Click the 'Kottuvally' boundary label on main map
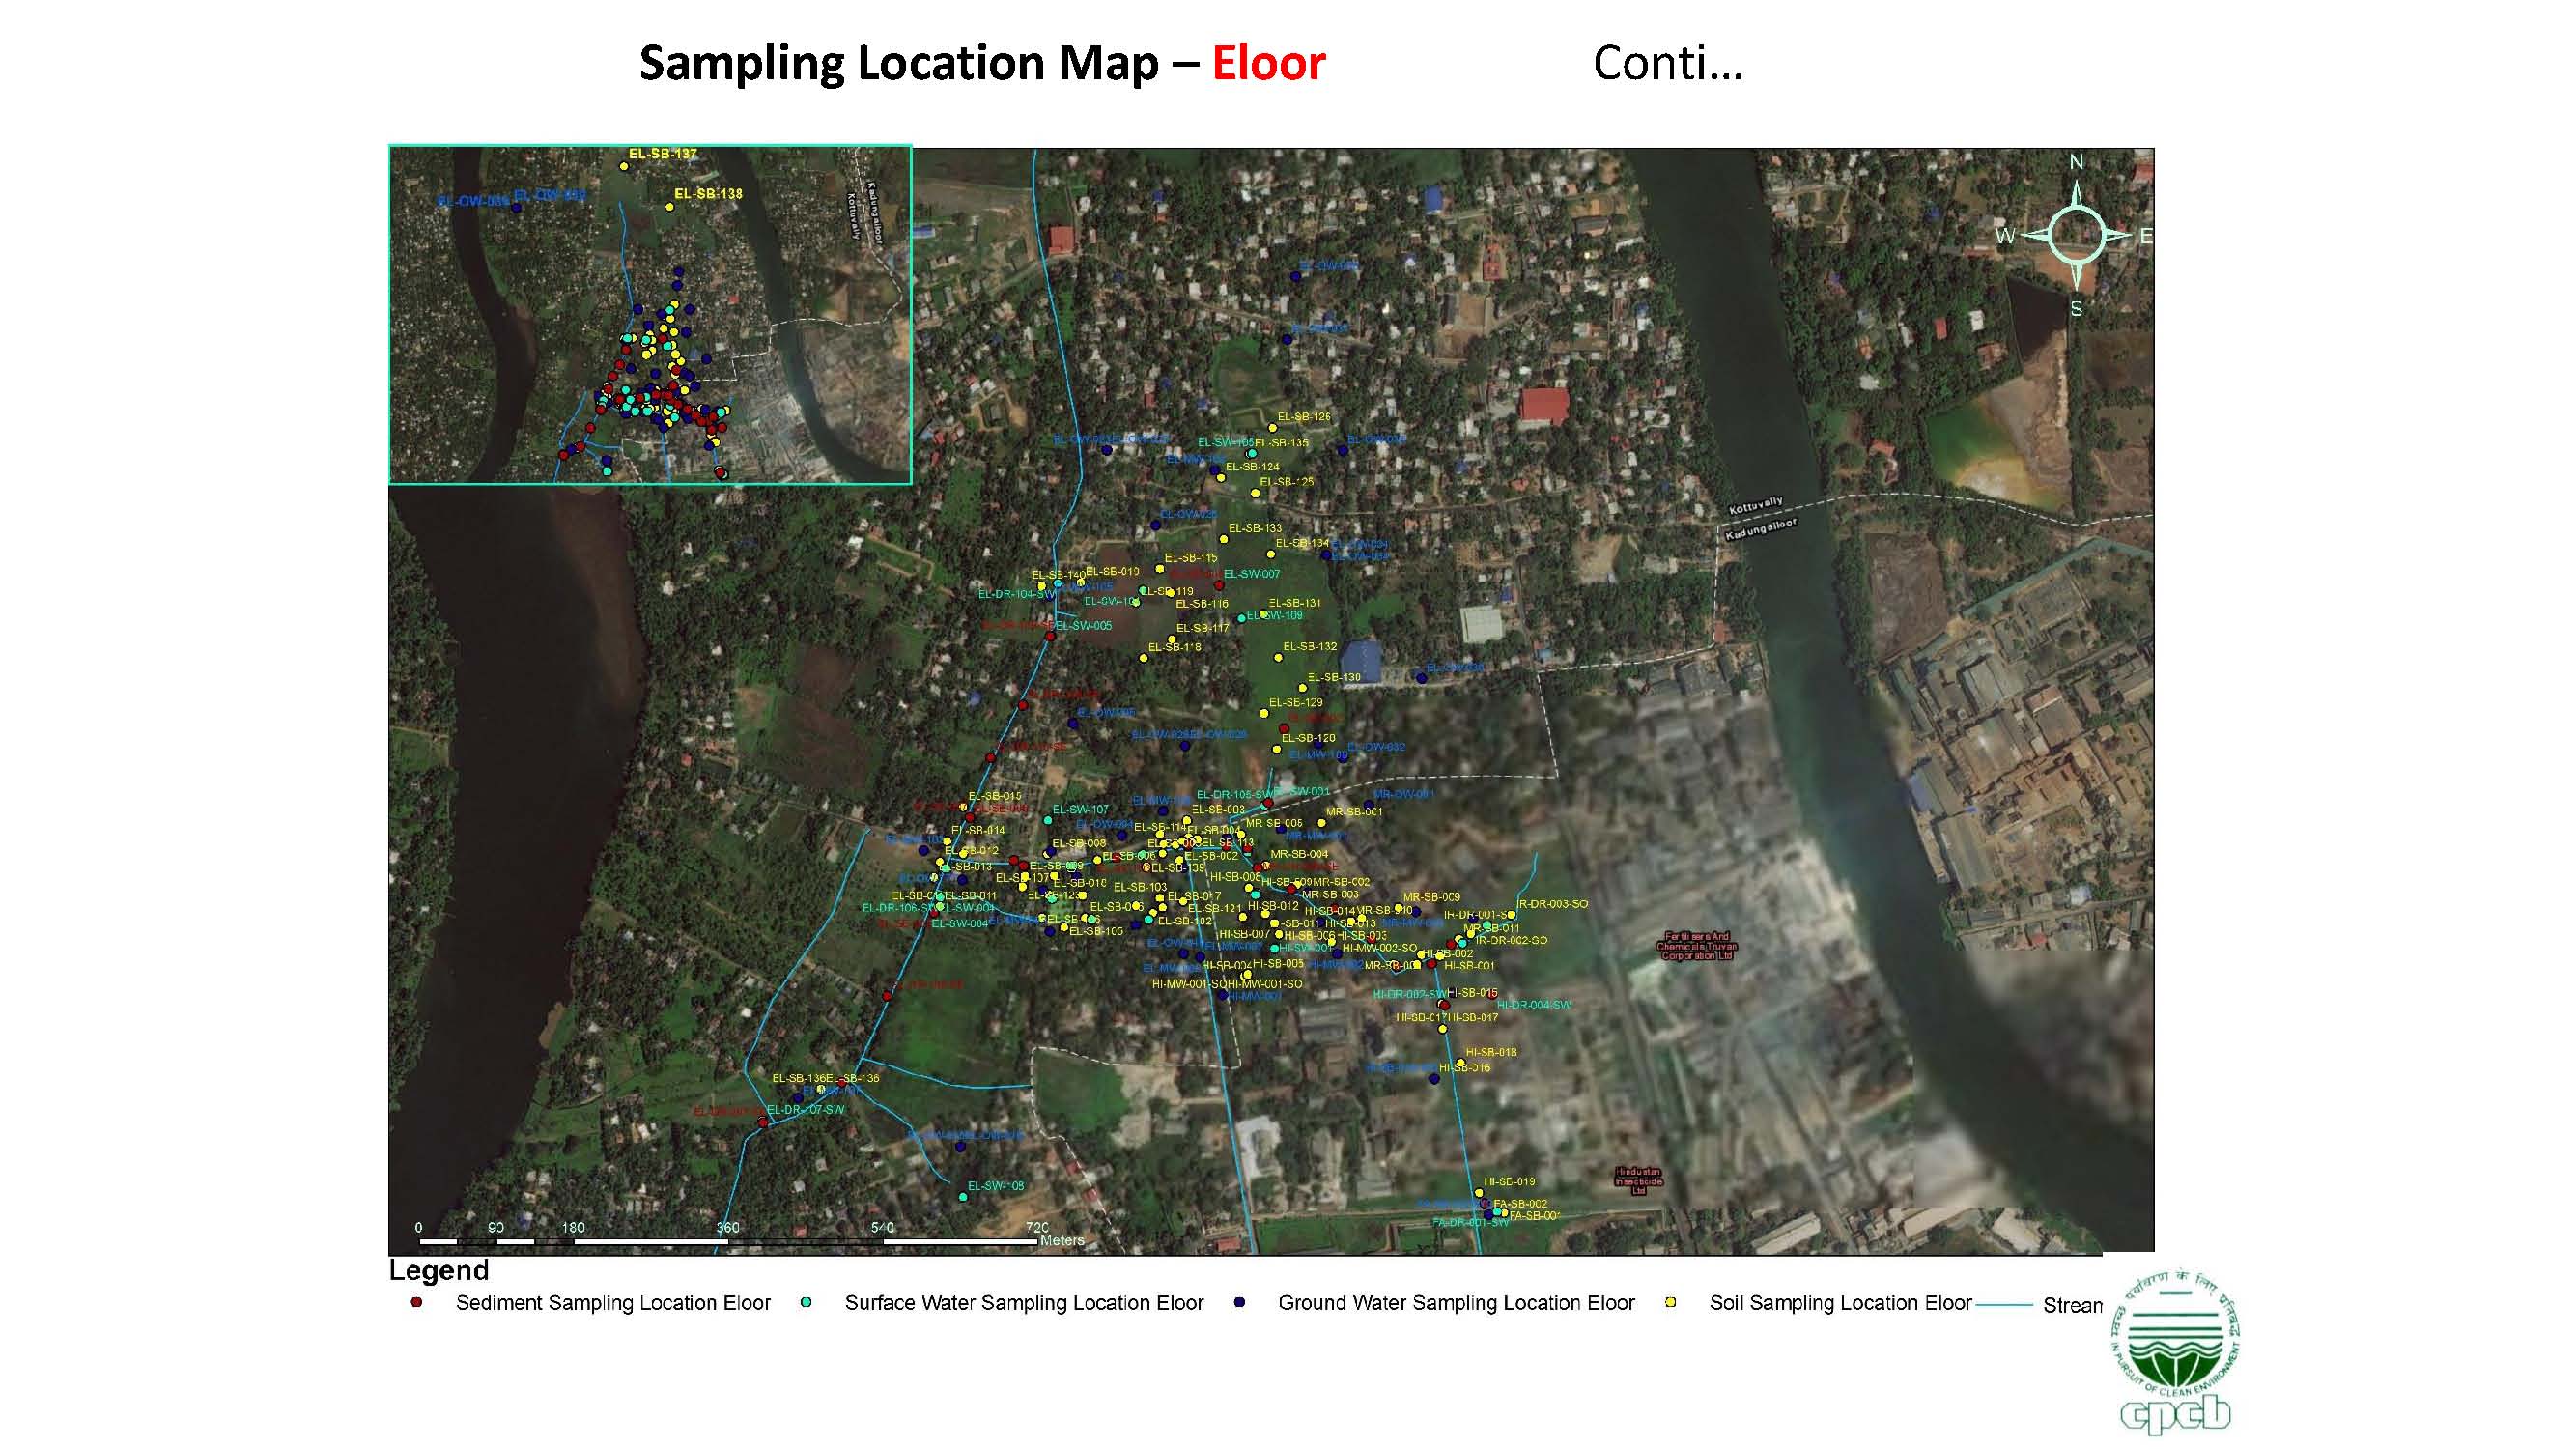2576x1449 pixels. pos(1756,506)
